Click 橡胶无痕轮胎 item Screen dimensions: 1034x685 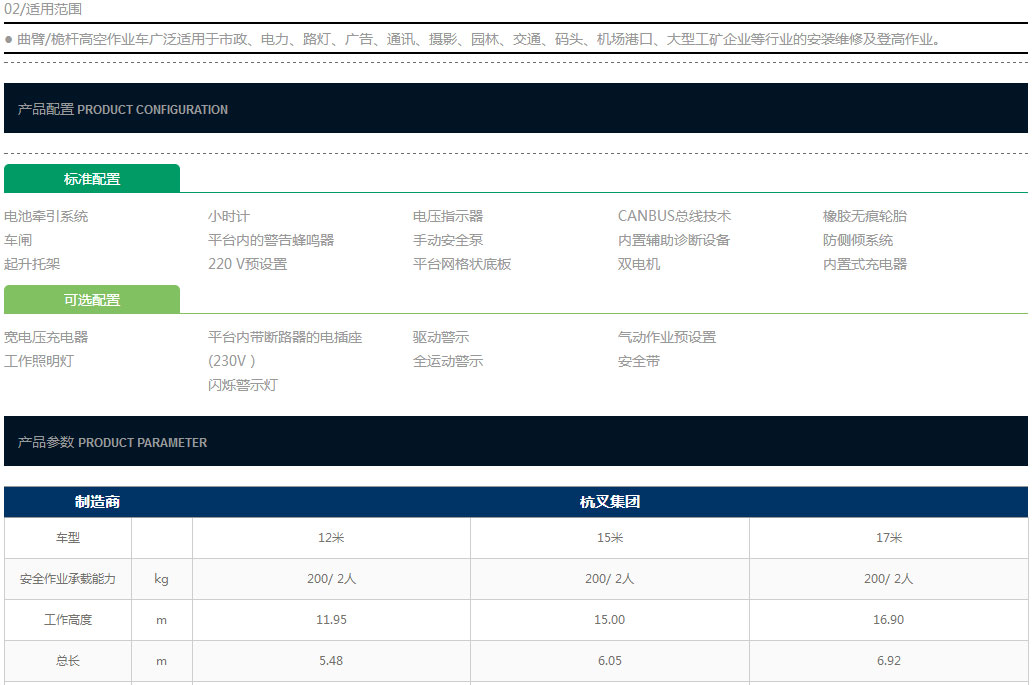[x=865, y=216]
